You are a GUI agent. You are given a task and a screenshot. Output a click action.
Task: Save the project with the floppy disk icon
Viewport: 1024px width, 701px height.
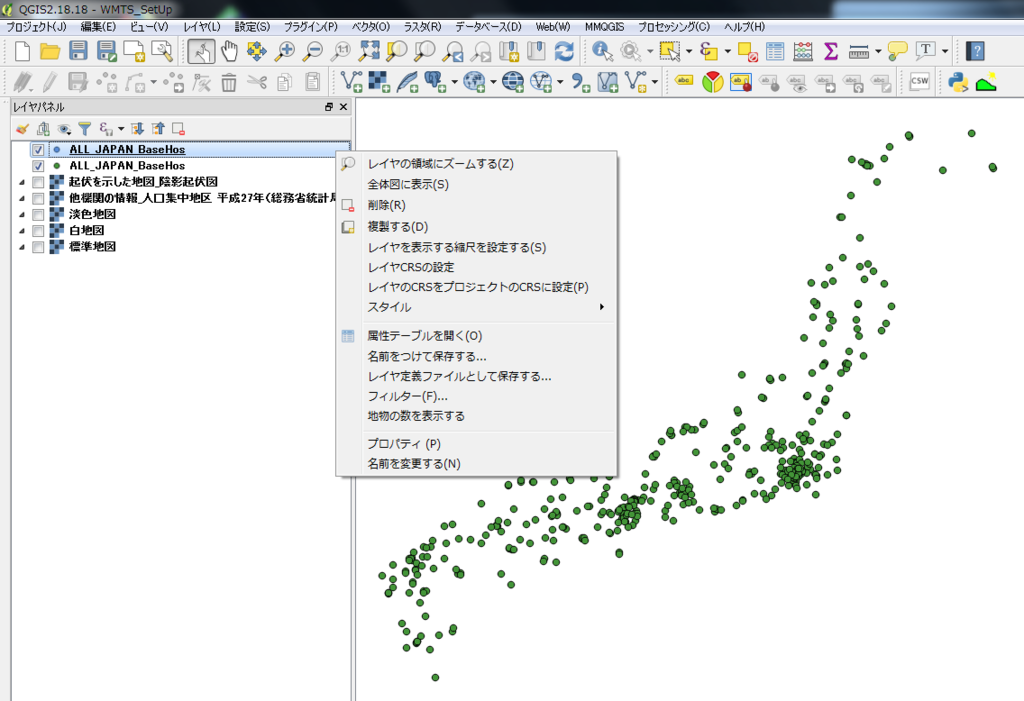(x=78, y=51)
